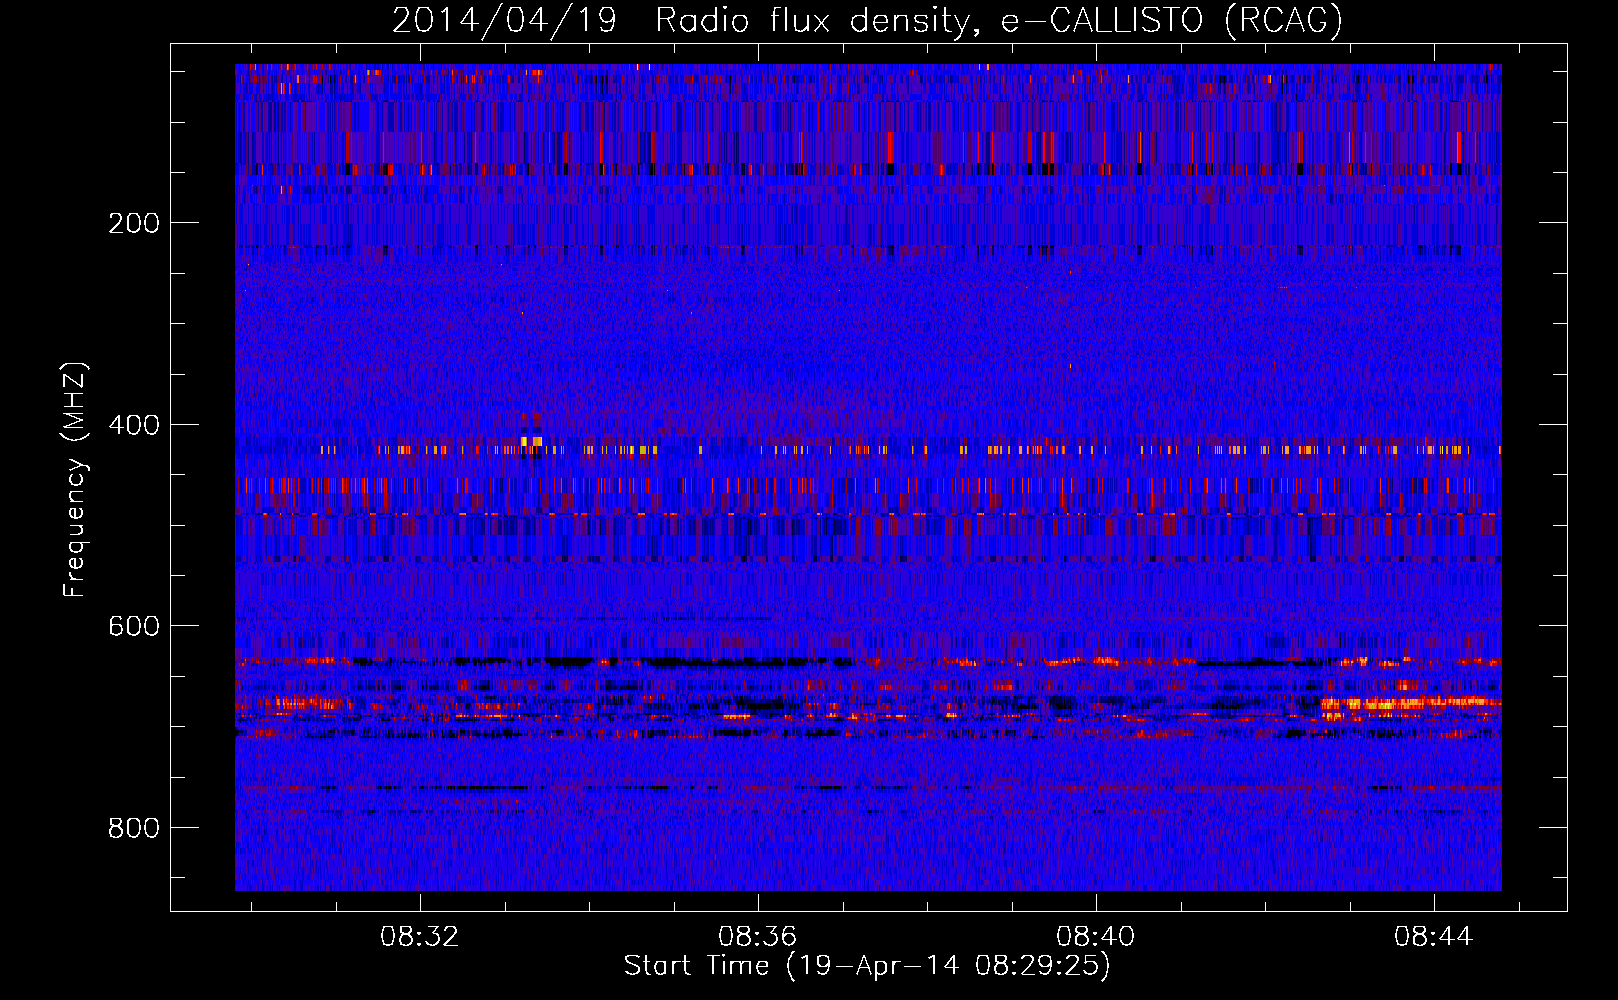Click the 08:36 time tick label

click(758, 936)
